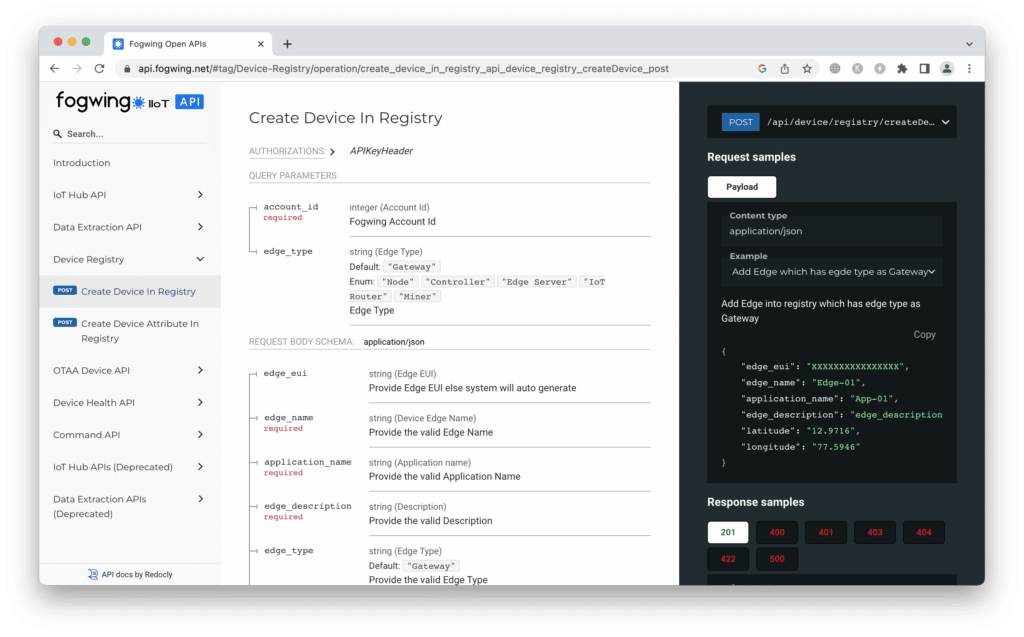Expand the AUTHORIZATIONS arrow
The image size is (1024, 637).
[332, 152]
